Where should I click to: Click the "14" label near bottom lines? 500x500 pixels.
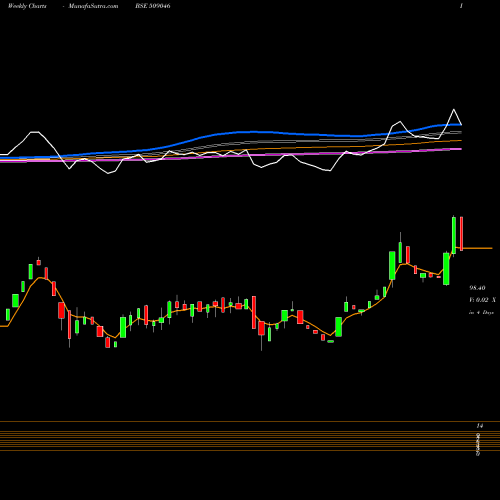(480, 426)
